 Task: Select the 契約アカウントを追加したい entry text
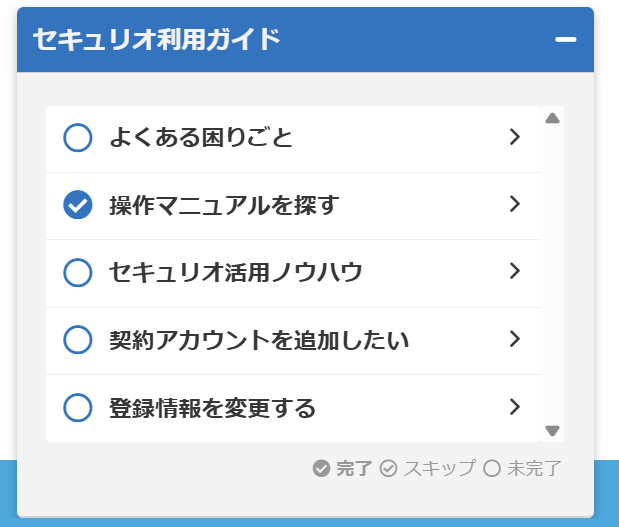click(x=259, y=340)
